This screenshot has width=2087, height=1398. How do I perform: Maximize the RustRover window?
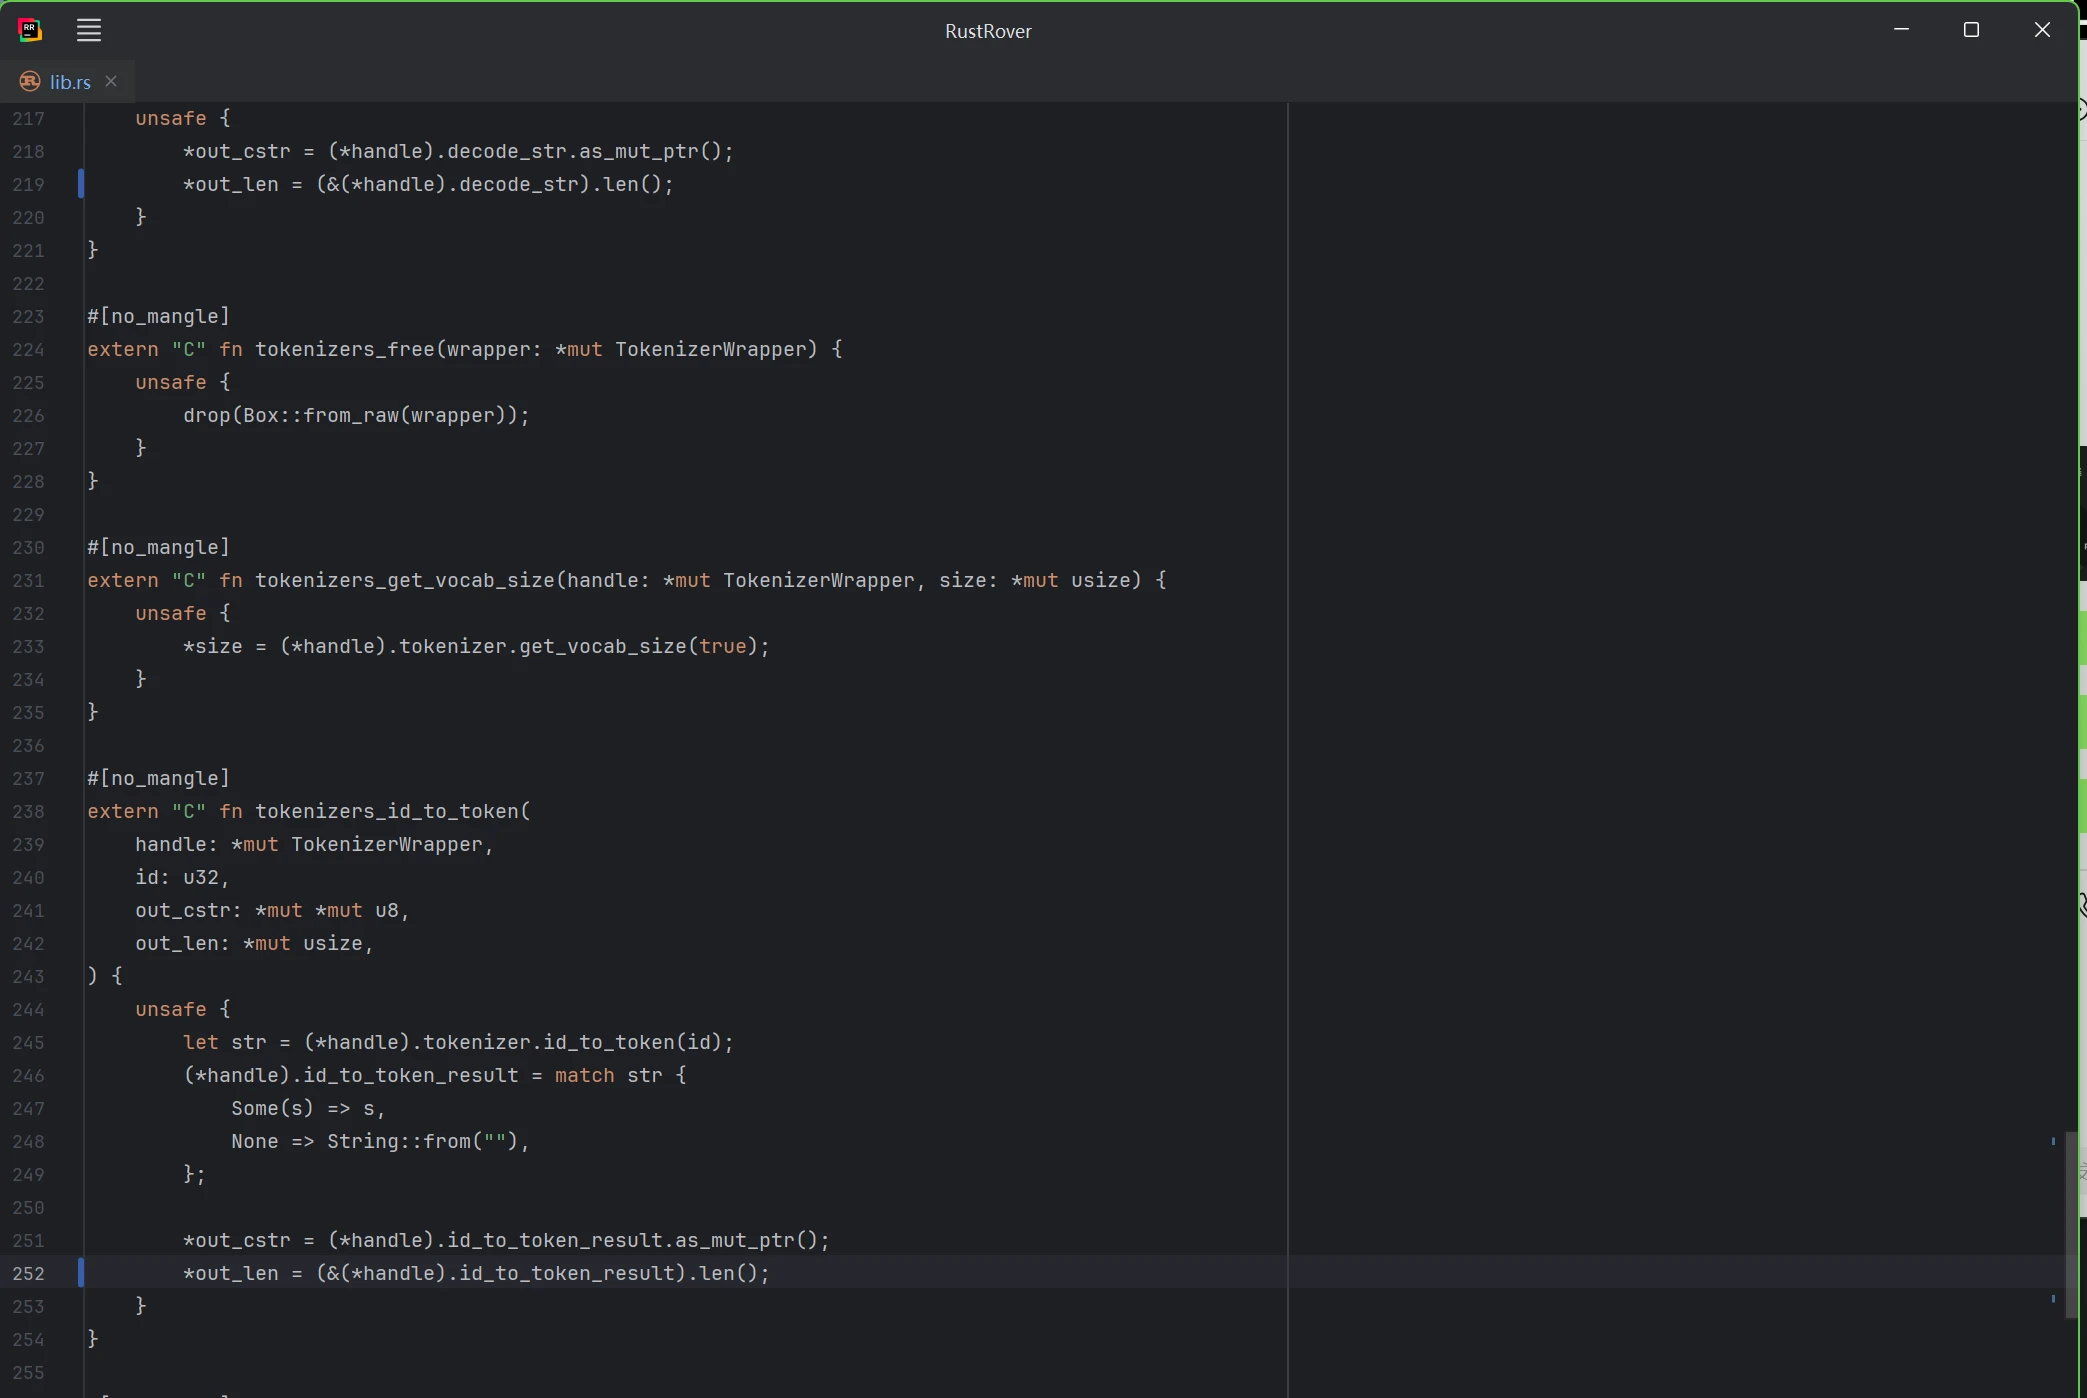click(x=1971, y=30)
